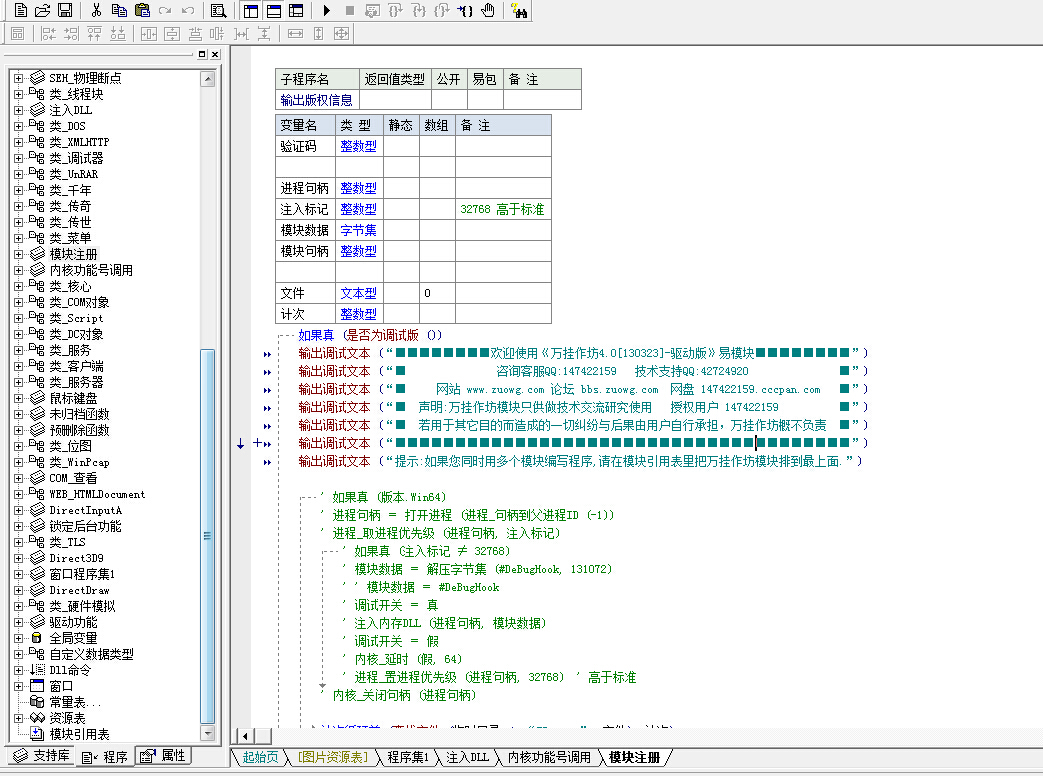Paste using the clipboard icon

(x=142, y=11)
